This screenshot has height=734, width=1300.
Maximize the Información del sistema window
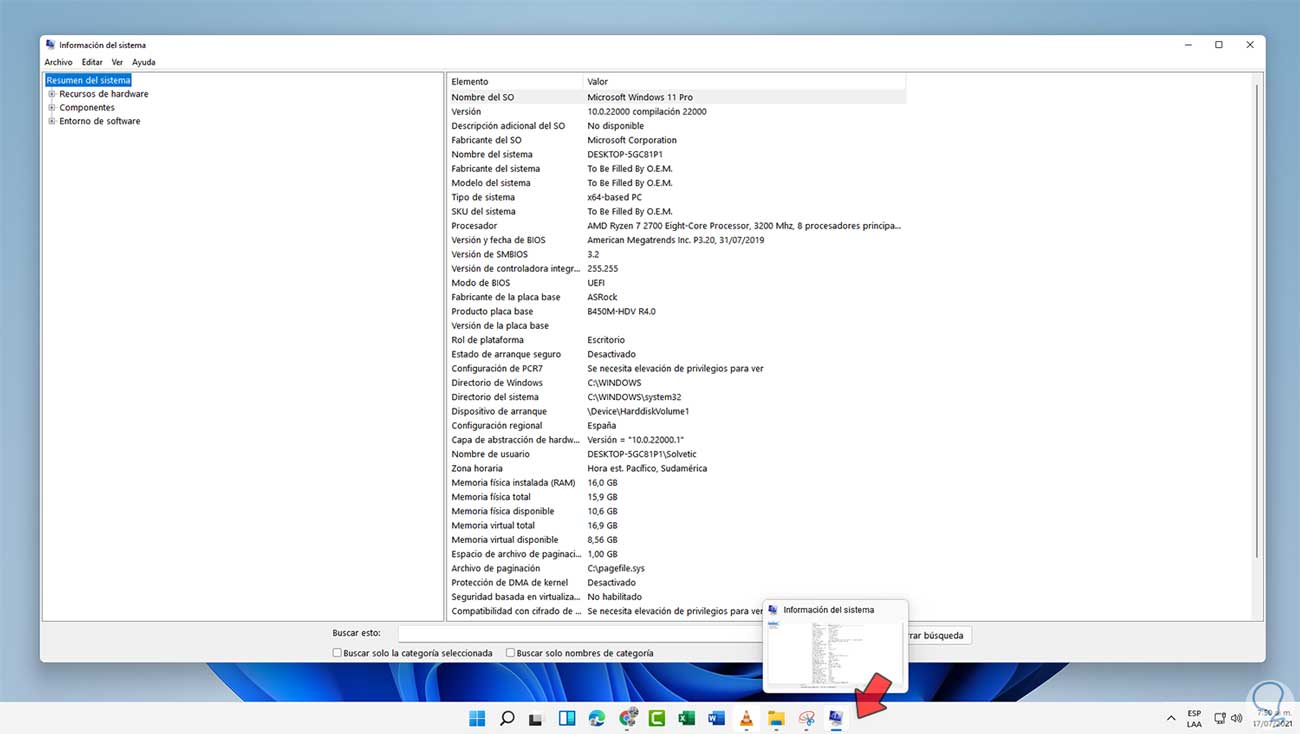pos(1219,45)
